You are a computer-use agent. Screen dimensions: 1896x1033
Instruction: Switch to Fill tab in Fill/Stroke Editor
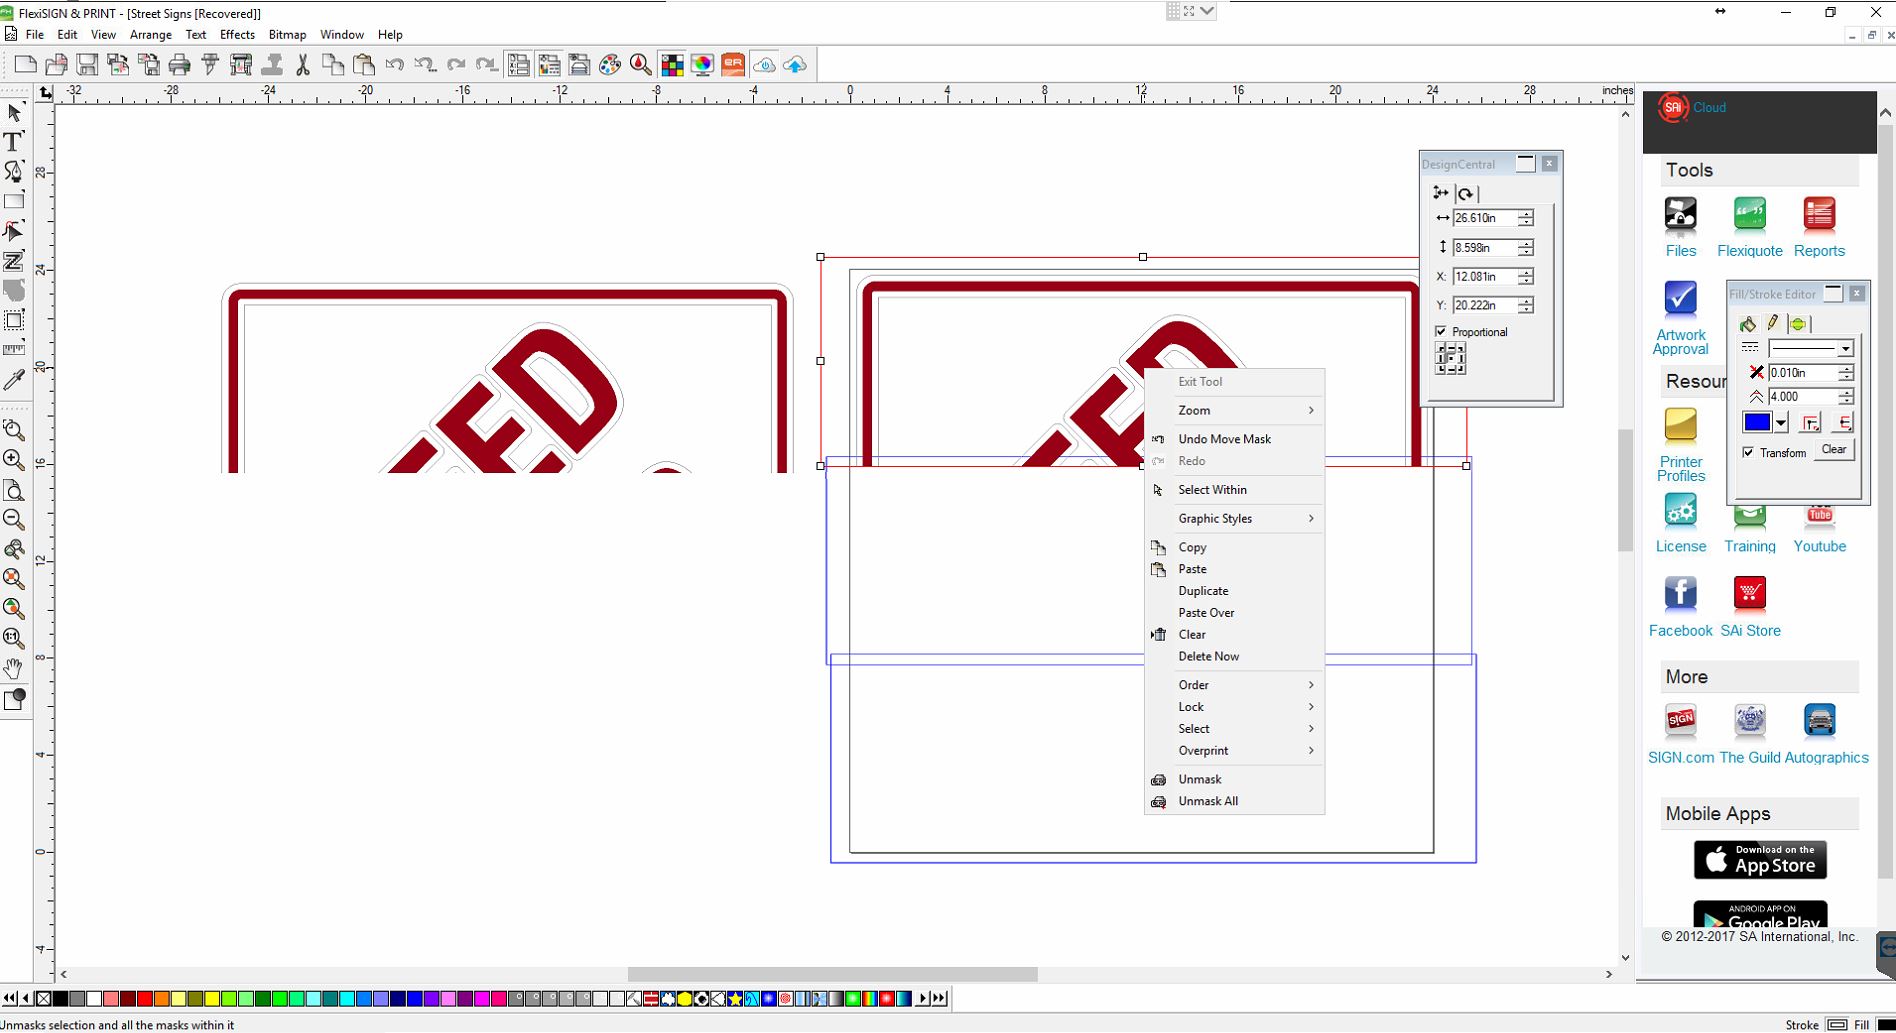[x=1748, y=324]
